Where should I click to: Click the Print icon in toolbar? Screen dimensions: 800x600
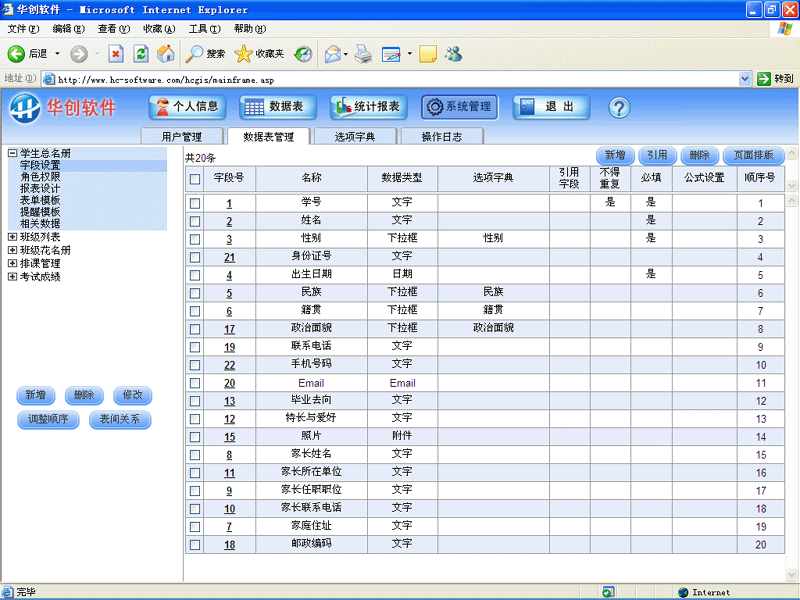(x=363, y=53)
